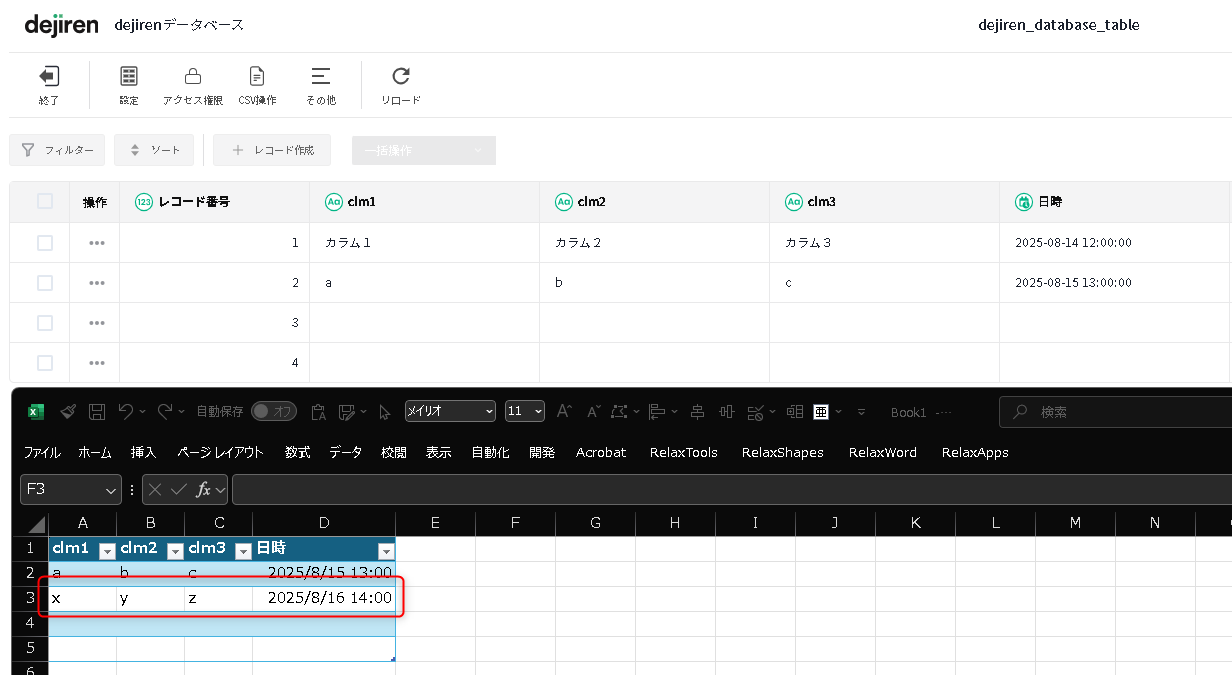
Task: Click the insert function fx icon
Action: 203,490
